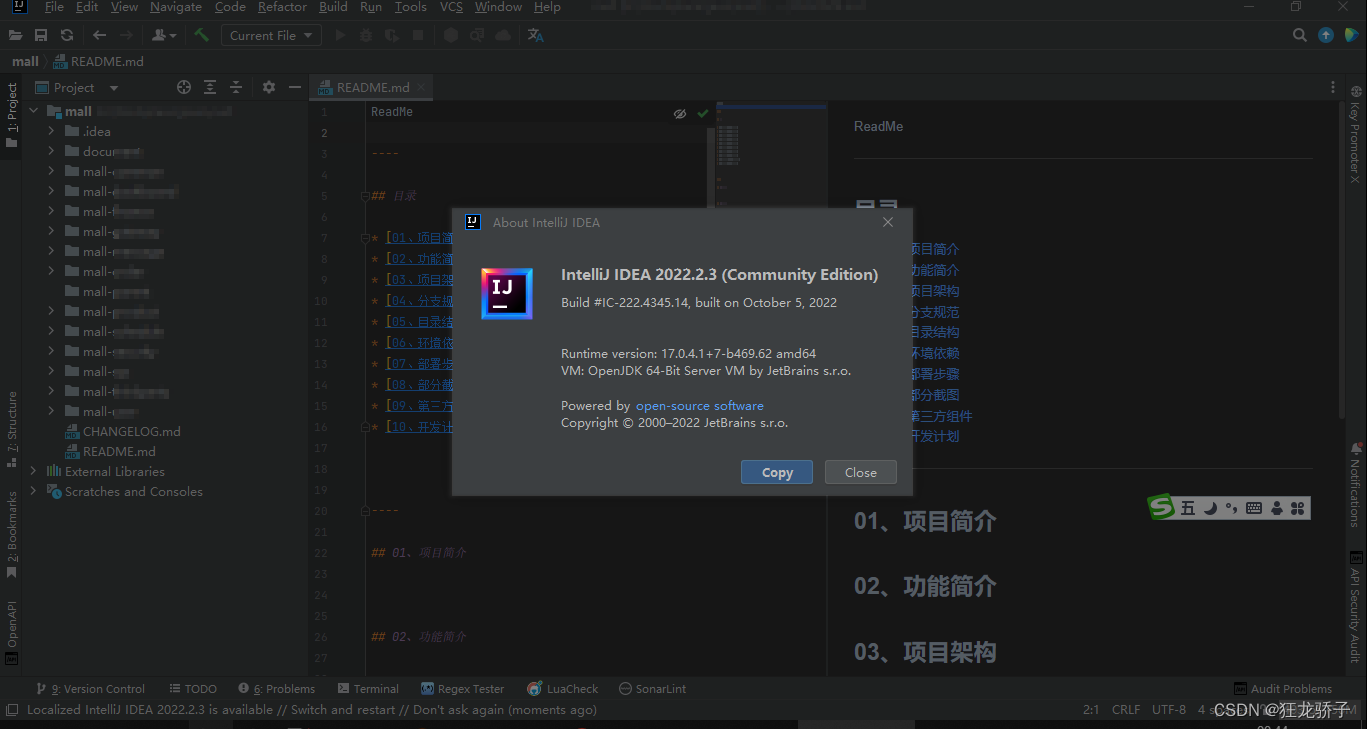Screen dimensions: 1367x729
Task: Click the colorful toolbox icon at top right
Action: 1351,35
